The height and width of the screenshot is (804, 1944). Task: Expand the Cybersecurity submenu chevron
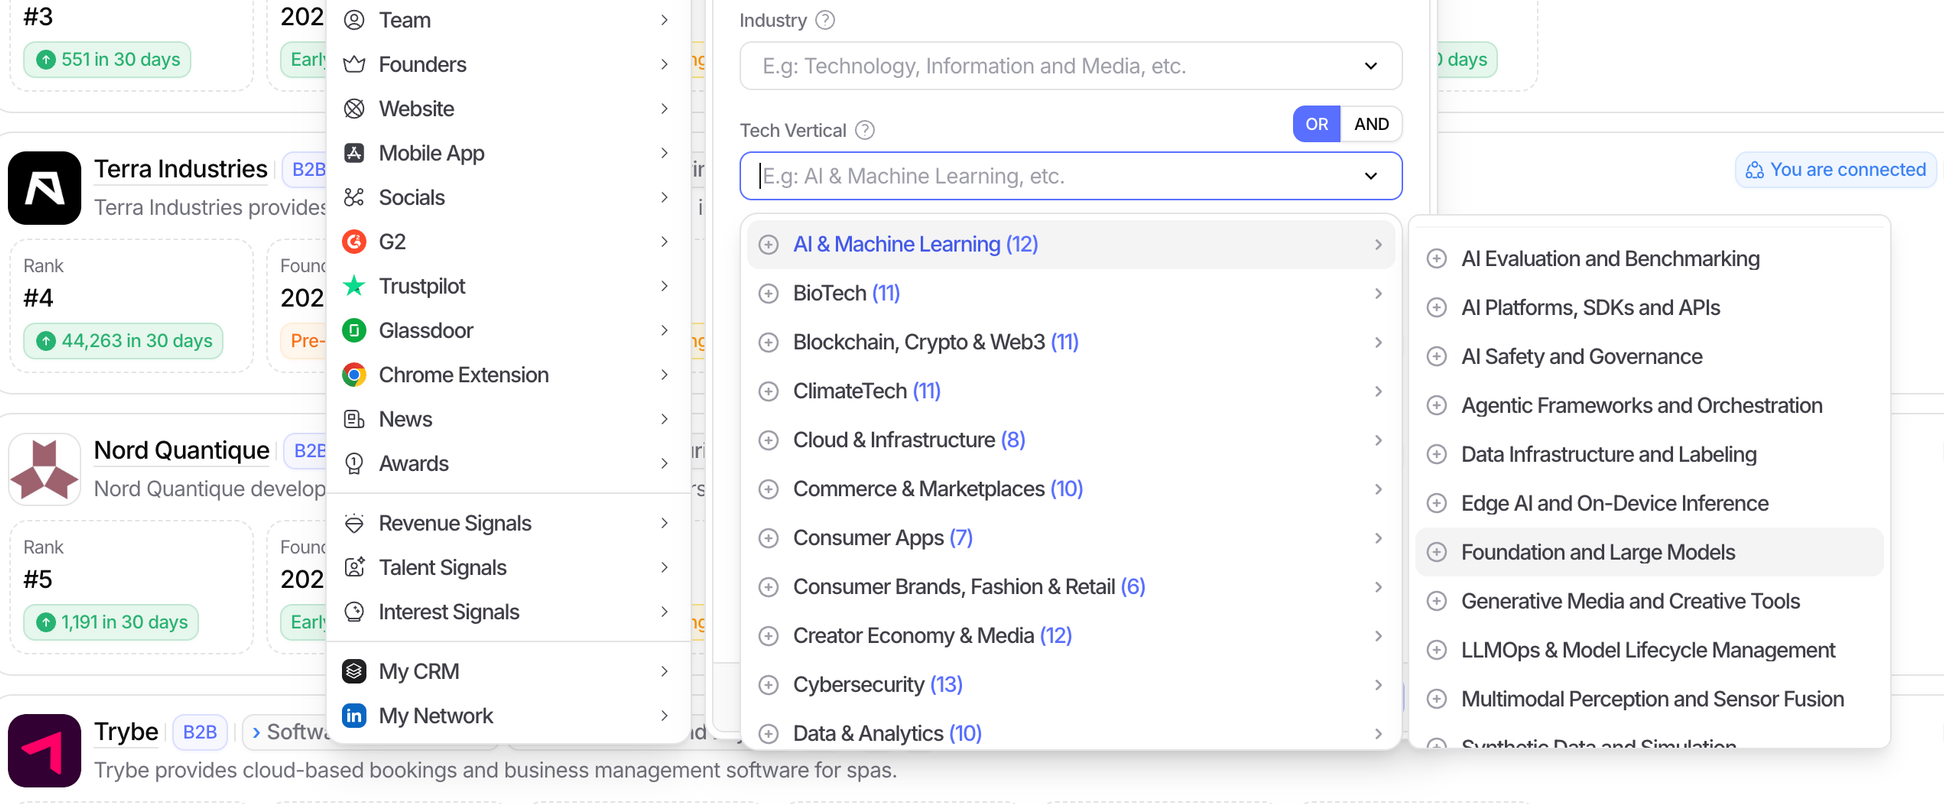click(1378, 685)
